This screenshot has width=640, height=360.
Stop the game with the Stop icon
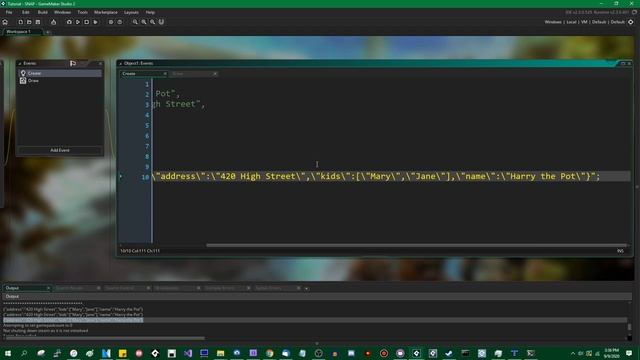pyautogui.click(x=87, y=22)
